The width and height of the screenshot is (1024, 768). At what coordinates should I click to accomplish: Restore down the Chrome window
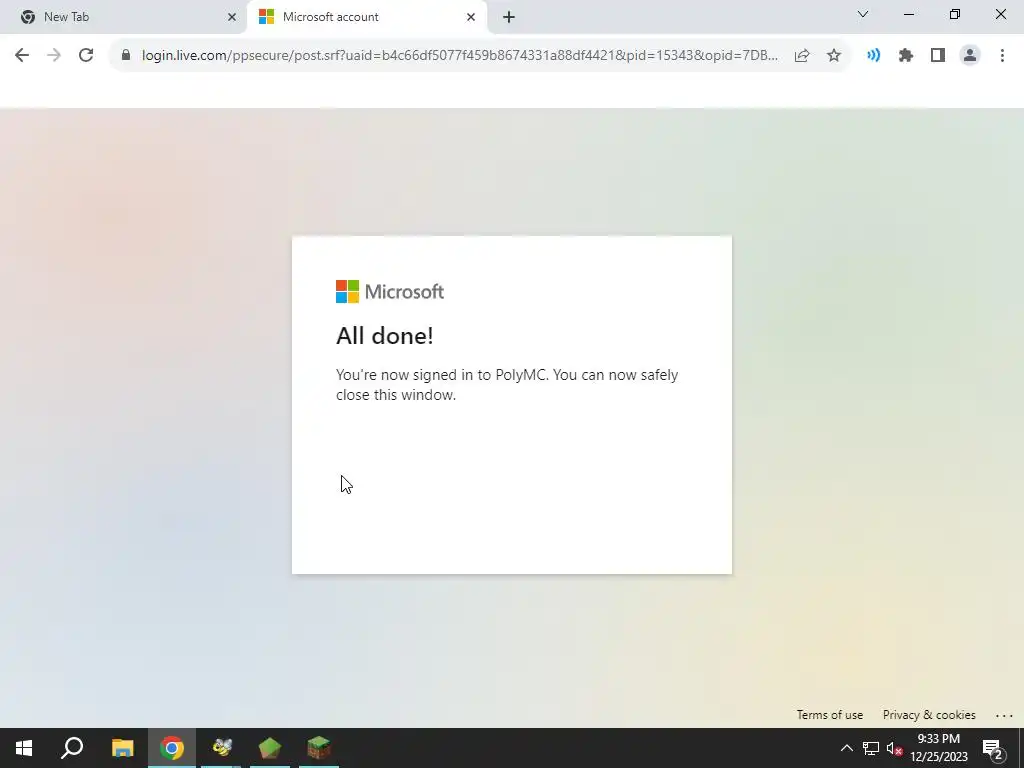(955, 14)
